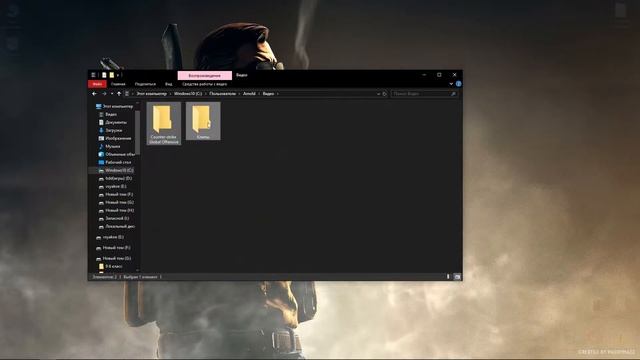Screen dimensions: 640x360
Task: Open Объемные объекты in navigation pane
Action: [x=117, y=154]
